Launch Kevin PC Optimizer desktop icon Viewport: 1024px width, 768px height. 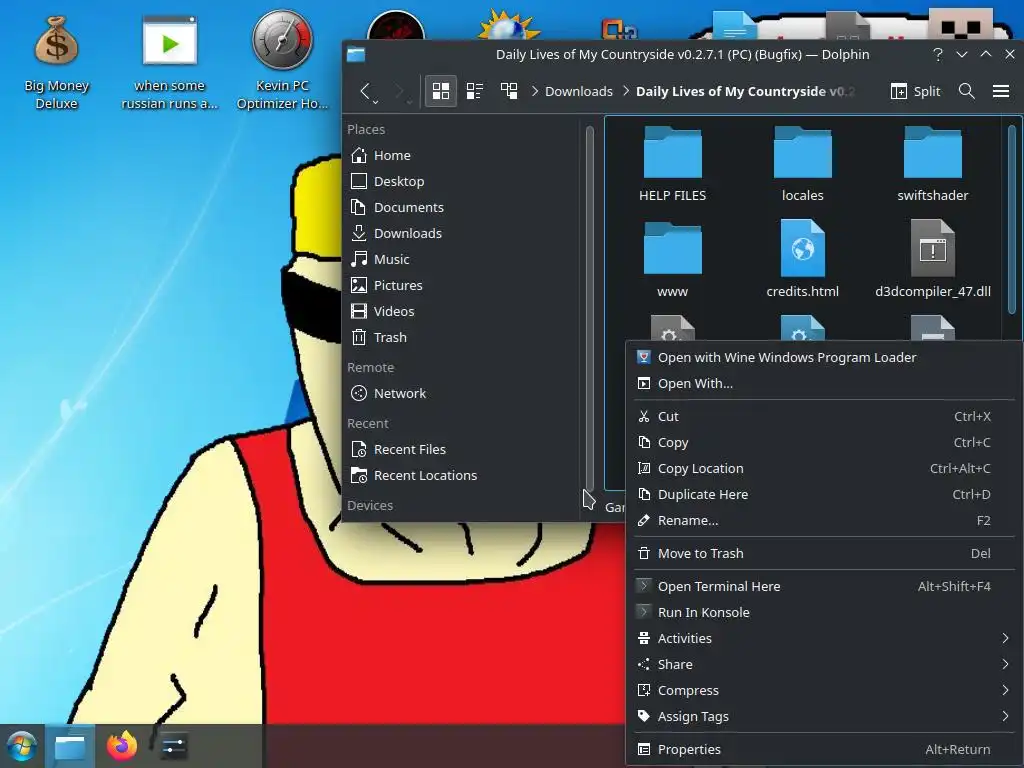point(282,62)
